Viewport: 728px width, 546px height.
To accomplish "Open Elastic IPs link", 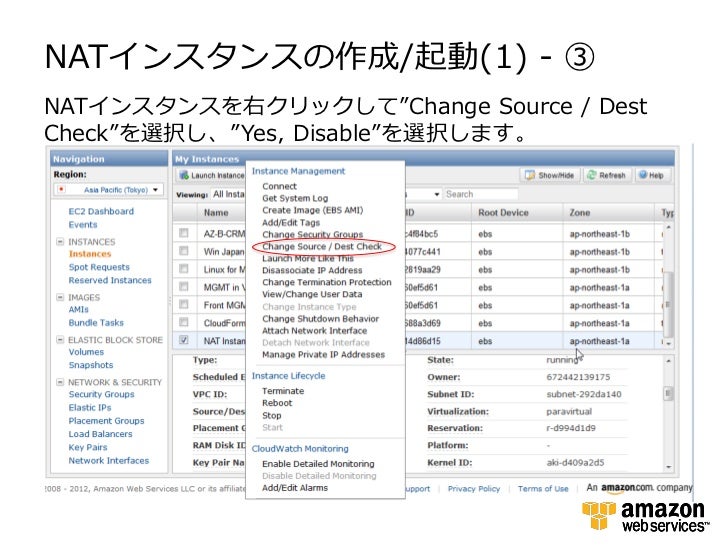I will point(90,408).
